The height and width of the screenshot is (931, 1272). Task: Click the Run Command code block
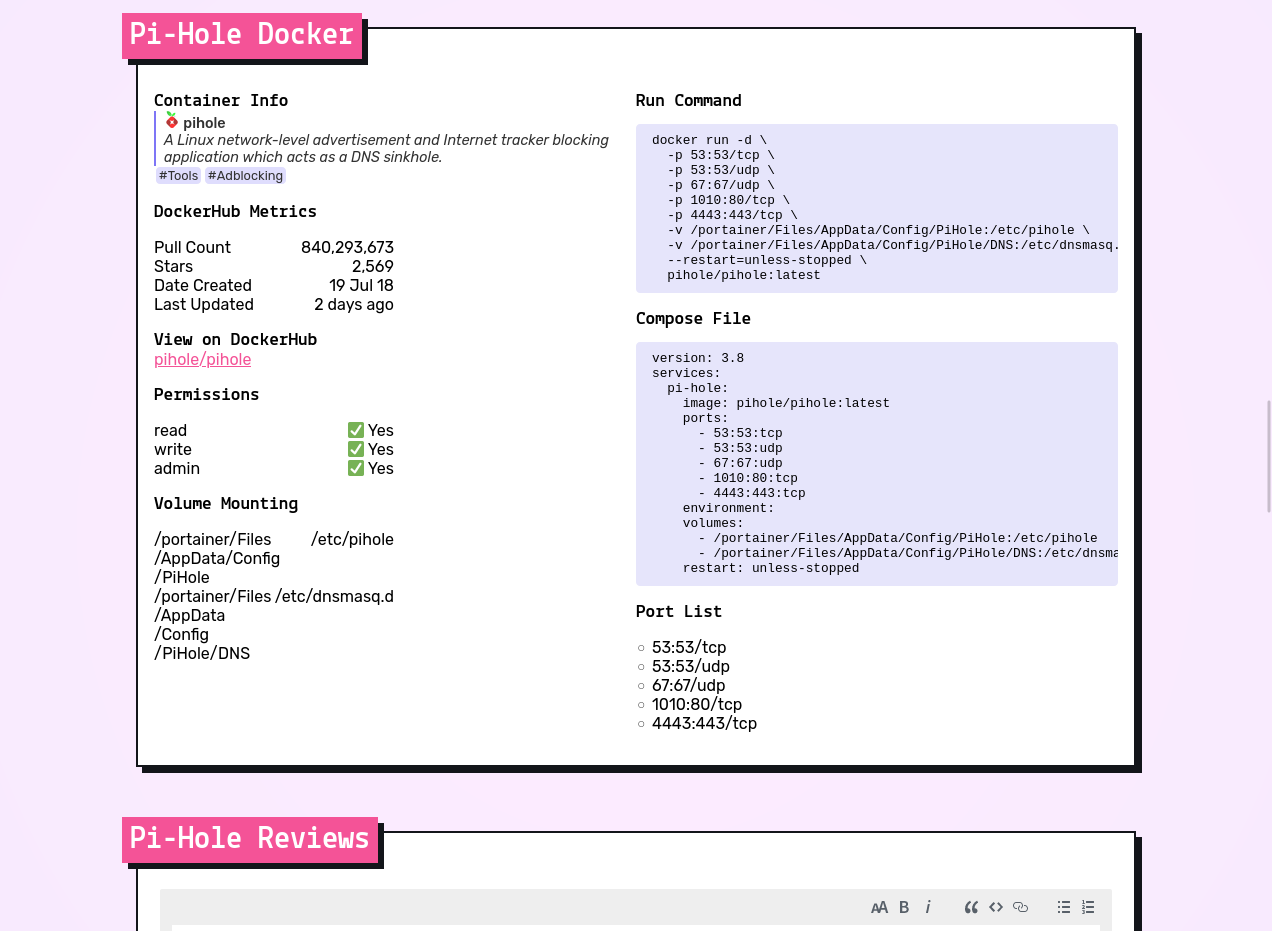[x=877, y=208]
